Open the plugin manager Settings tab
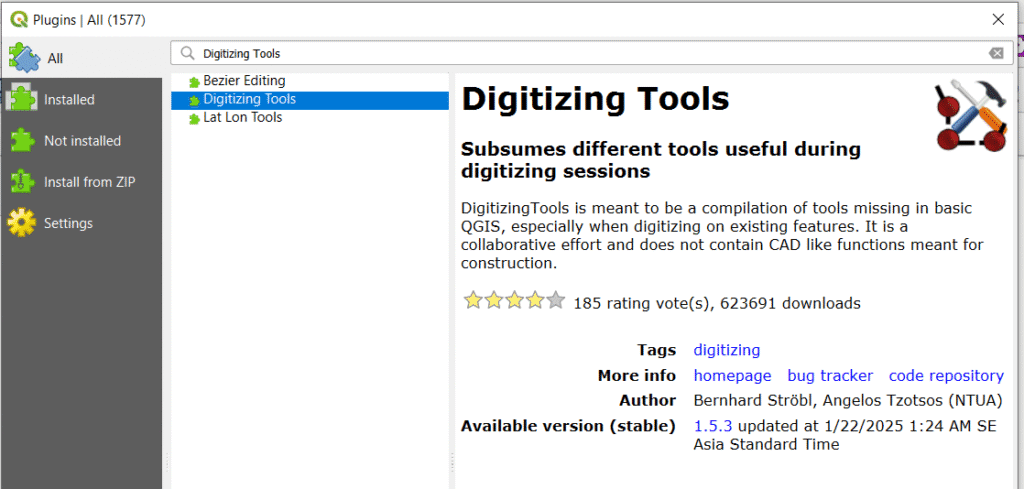Image resolution: width=1024 pixels, height=489 pixels. 81,223
